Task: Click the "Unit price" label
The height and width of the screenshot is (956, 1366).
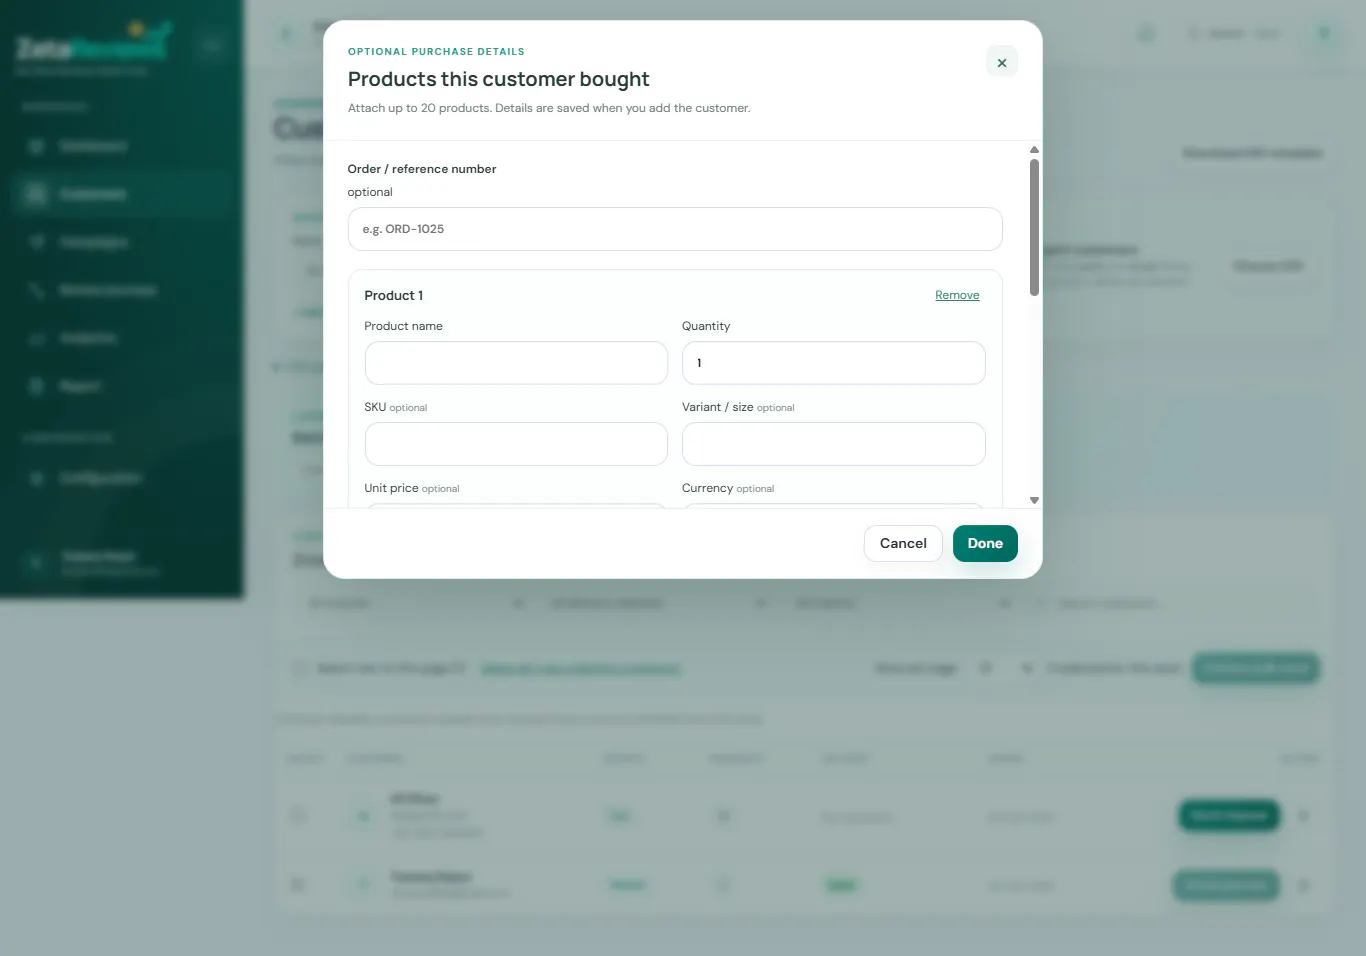Action: click(x=391, y=488)
